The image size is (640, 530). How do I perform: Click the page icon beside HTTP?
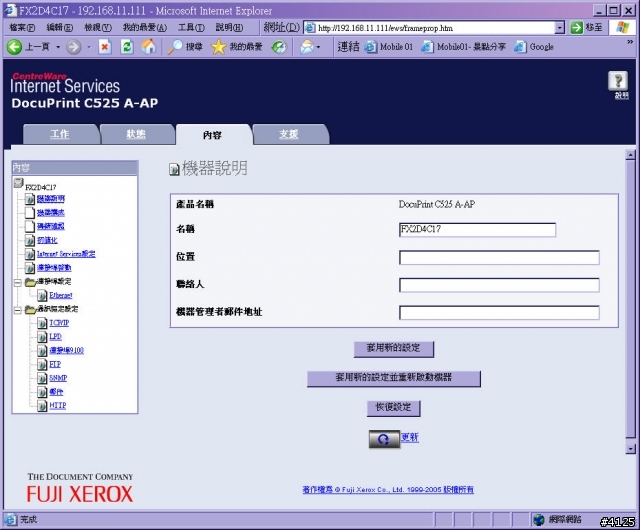coord(42,406)
